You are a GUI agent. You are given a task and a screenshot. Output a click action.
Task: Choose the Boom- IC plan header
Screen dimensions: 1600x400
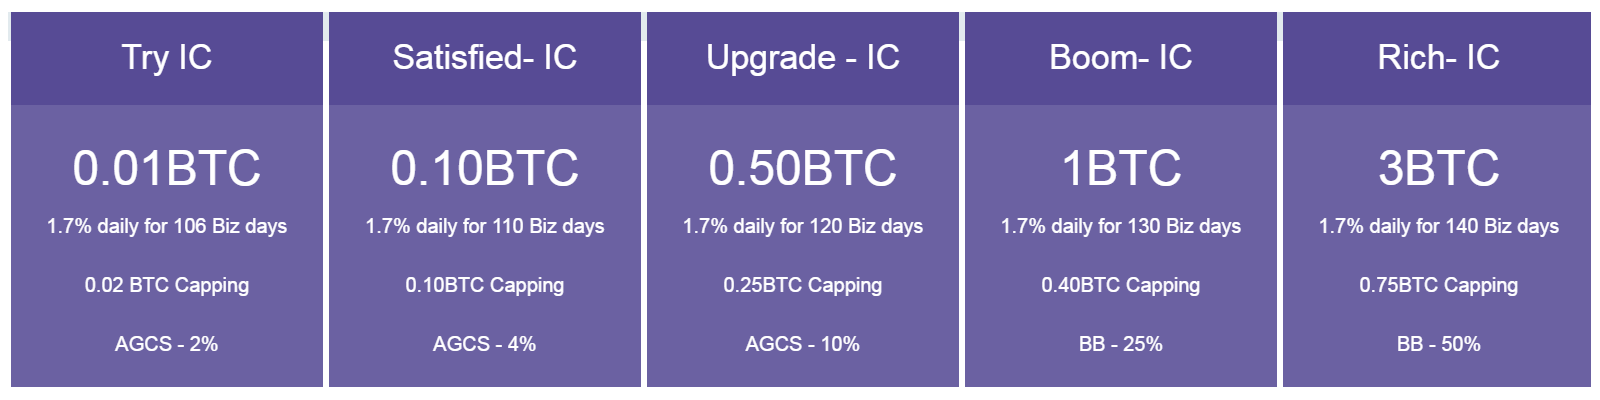pyautogui.click(x=1121, y=58)
